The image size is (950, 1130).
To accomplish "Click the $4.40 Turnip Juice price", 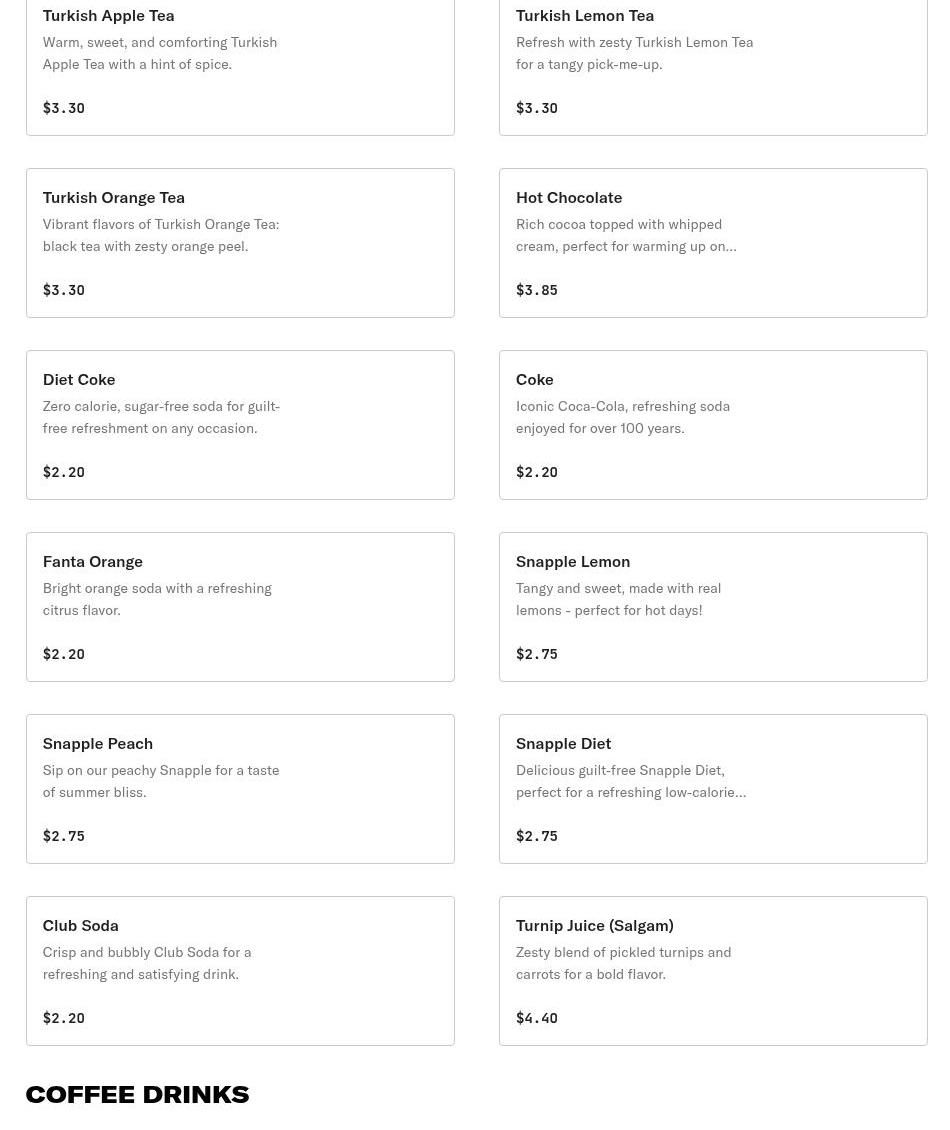I will [537, 1018].
